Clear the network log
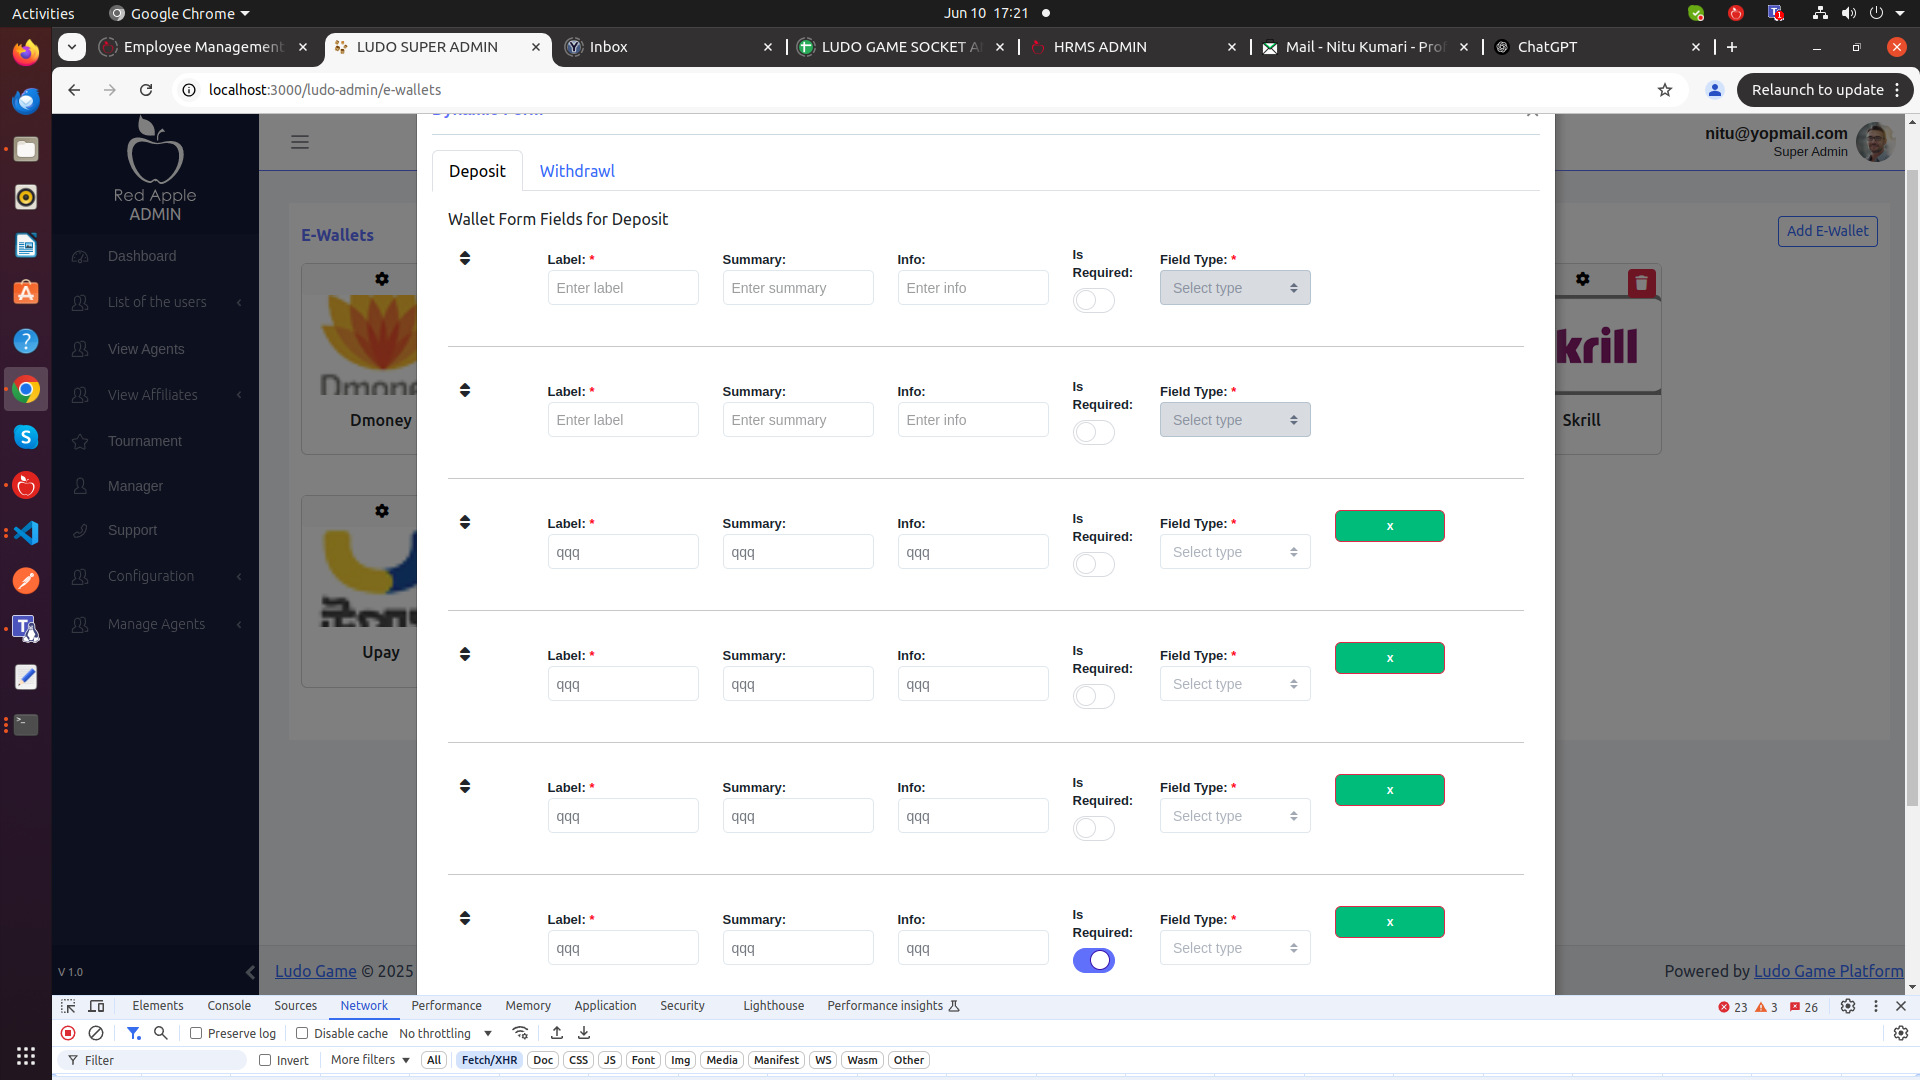Screen dimensions: 1920x1080 click(96, 1033)
